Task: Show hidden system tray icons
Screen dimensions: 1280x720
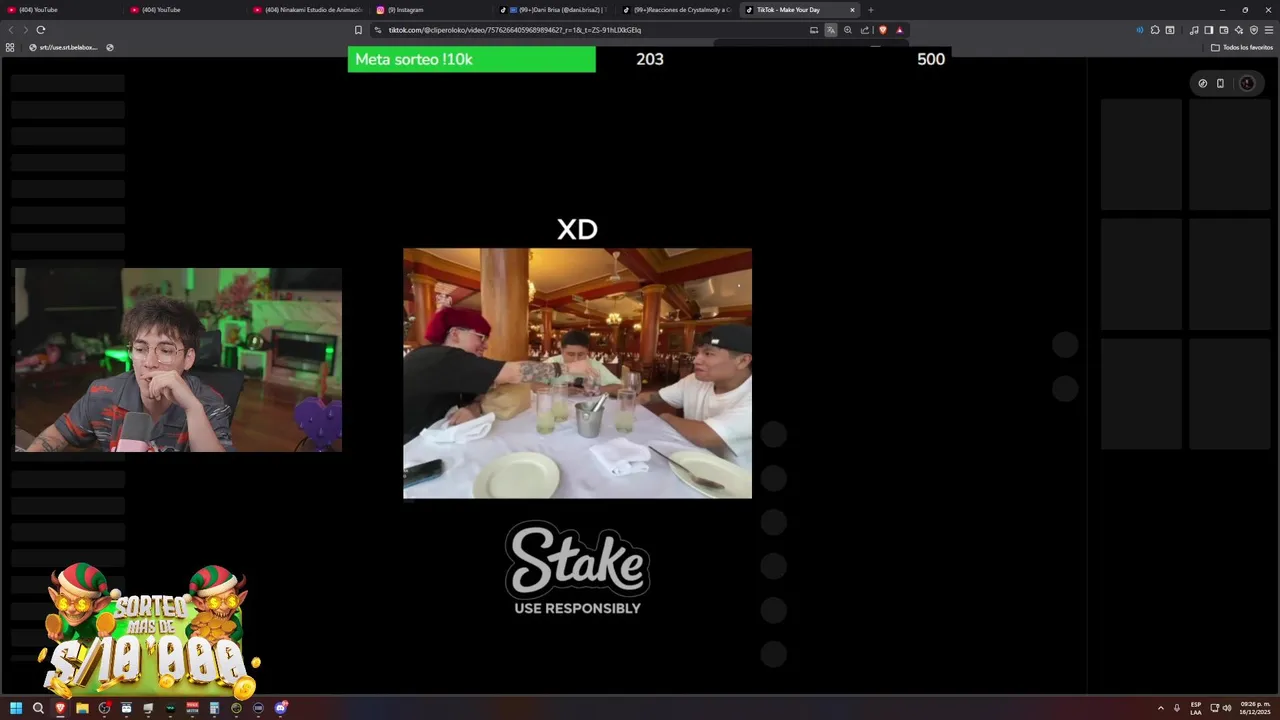Action: 1160,708
